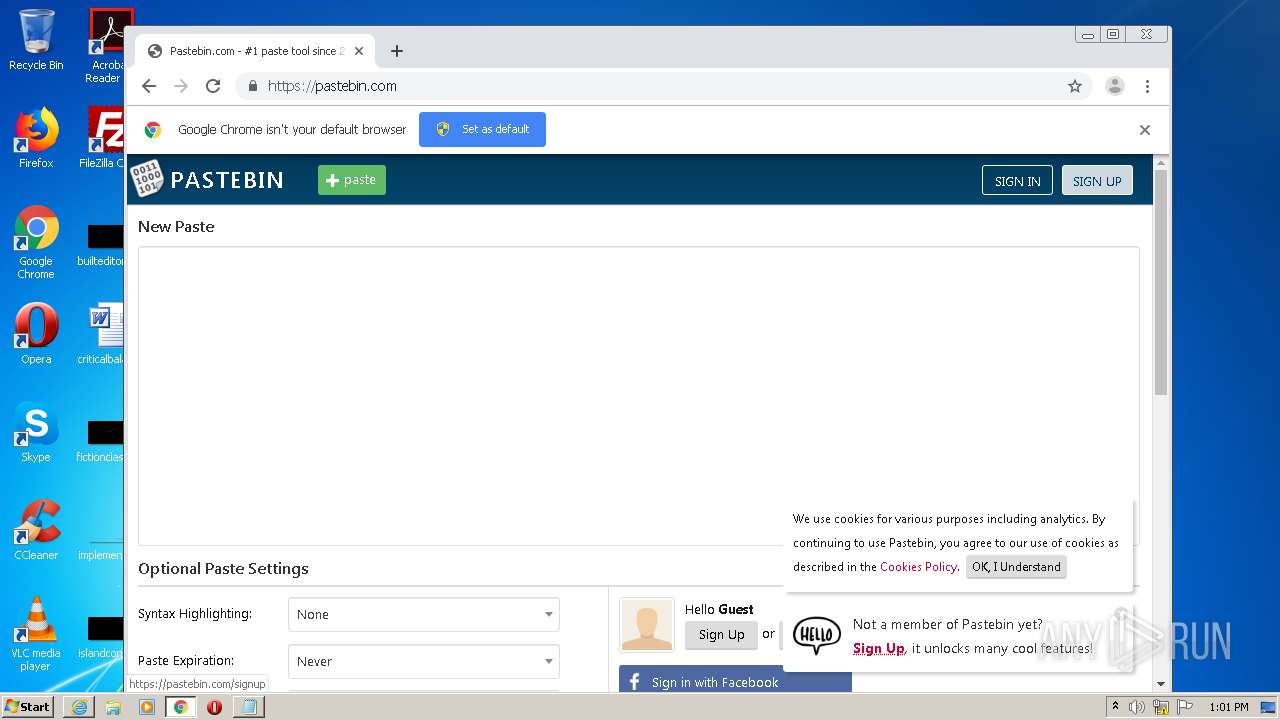This screenshot has height=720, width=1280.
Task: Click the address bar URL
Action: coord(332,86)
